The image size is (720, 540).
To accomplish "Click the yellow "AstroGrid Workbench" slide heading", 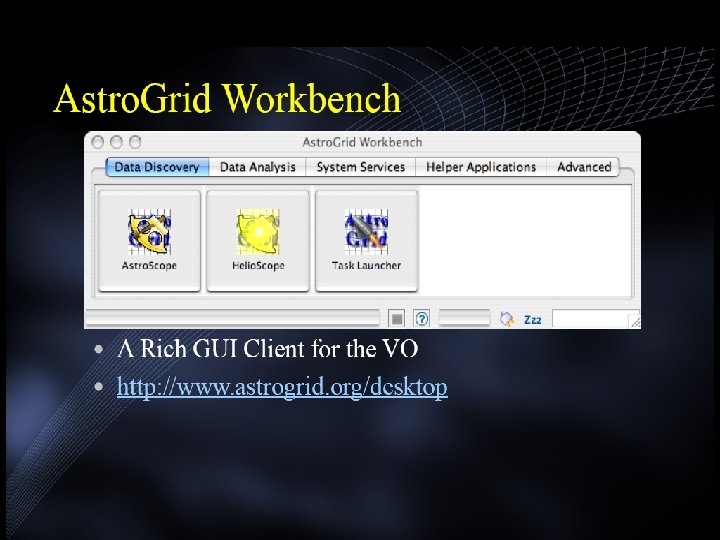I will click(x=227, y=98).
